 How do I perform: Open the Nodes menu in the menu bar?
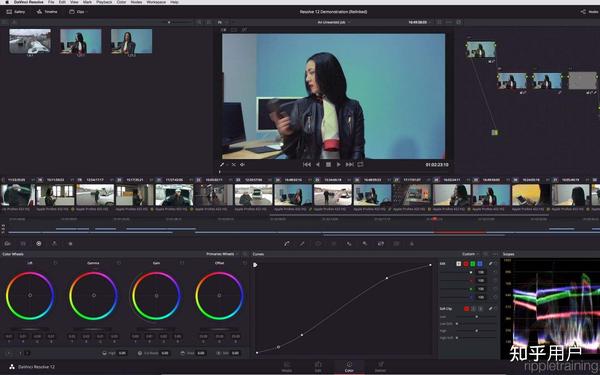point(136,2)
